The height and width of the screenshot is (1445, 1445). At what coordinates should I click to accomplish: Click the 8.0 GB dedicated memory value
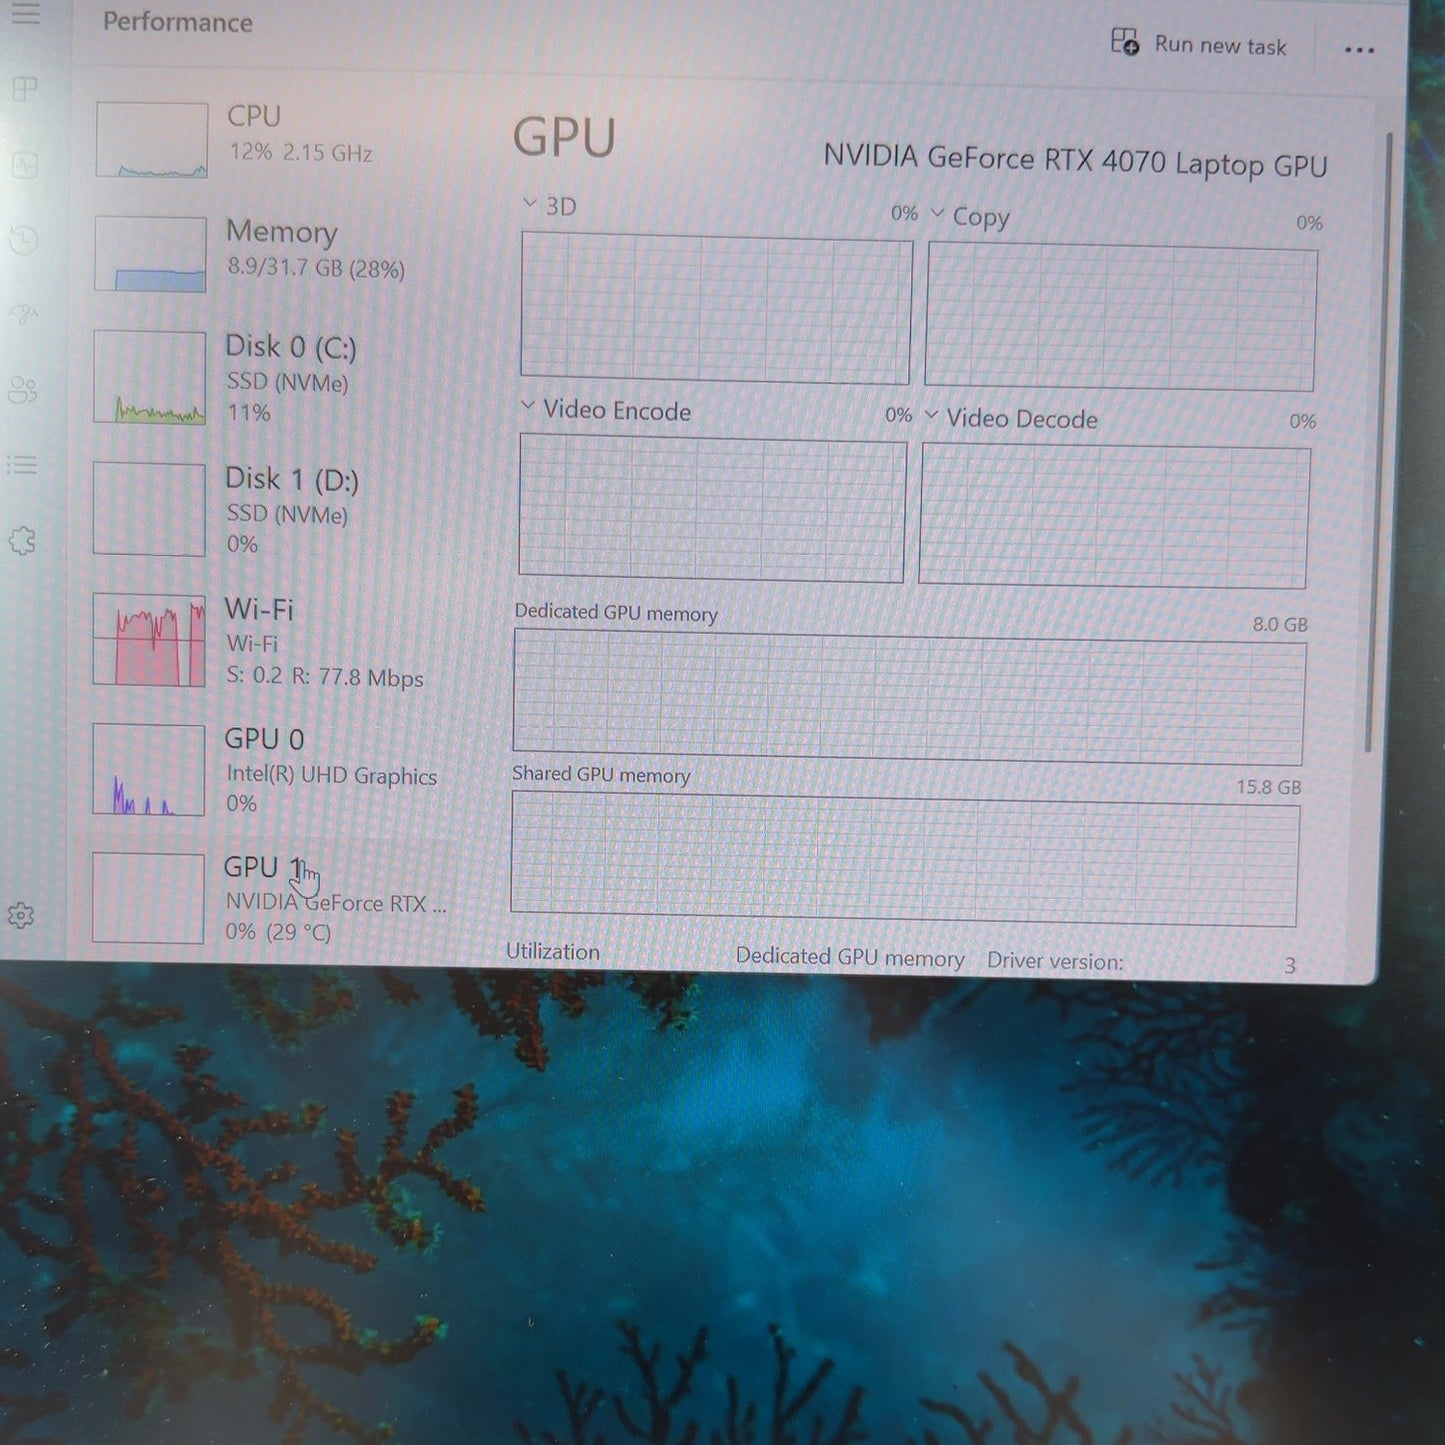[1280, 624]
